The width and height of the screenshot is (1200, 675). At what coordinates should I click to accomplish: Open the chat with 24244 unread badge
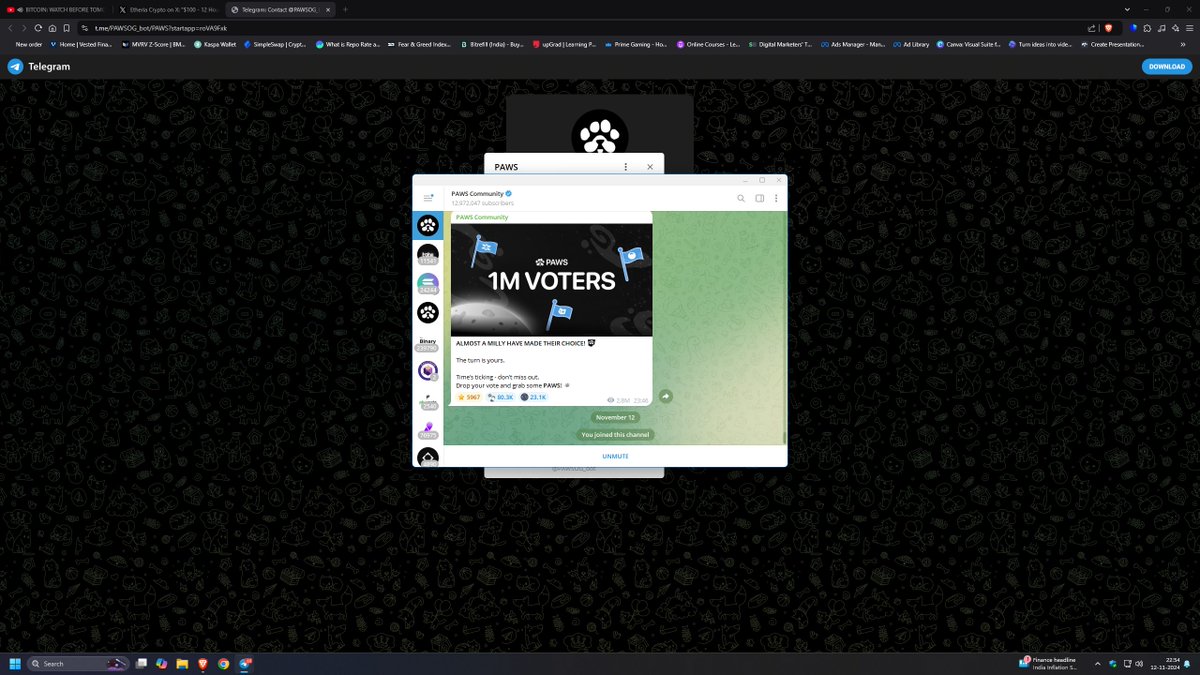pyautogui.click(x=427, y=284)
